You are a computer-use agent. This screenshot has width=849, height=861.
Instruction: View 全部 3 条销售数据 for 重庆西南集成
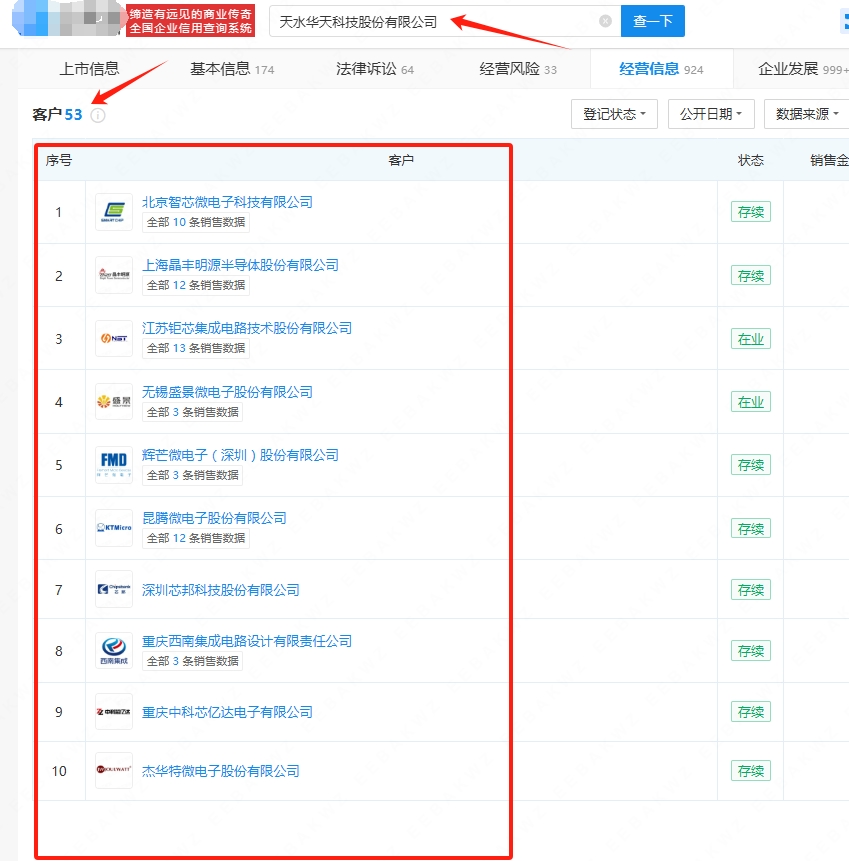pyautogui.click(x=192, y=661)
